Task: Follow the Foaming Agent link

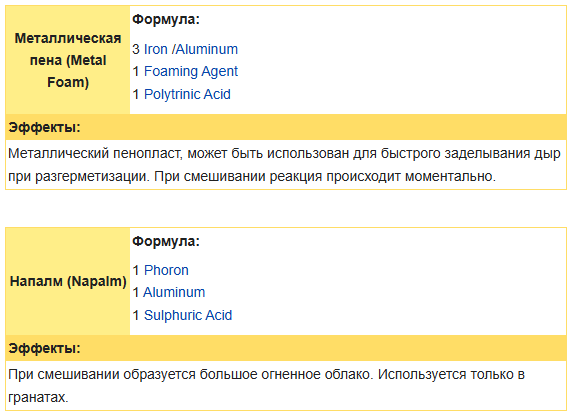Action: point(190,71)
